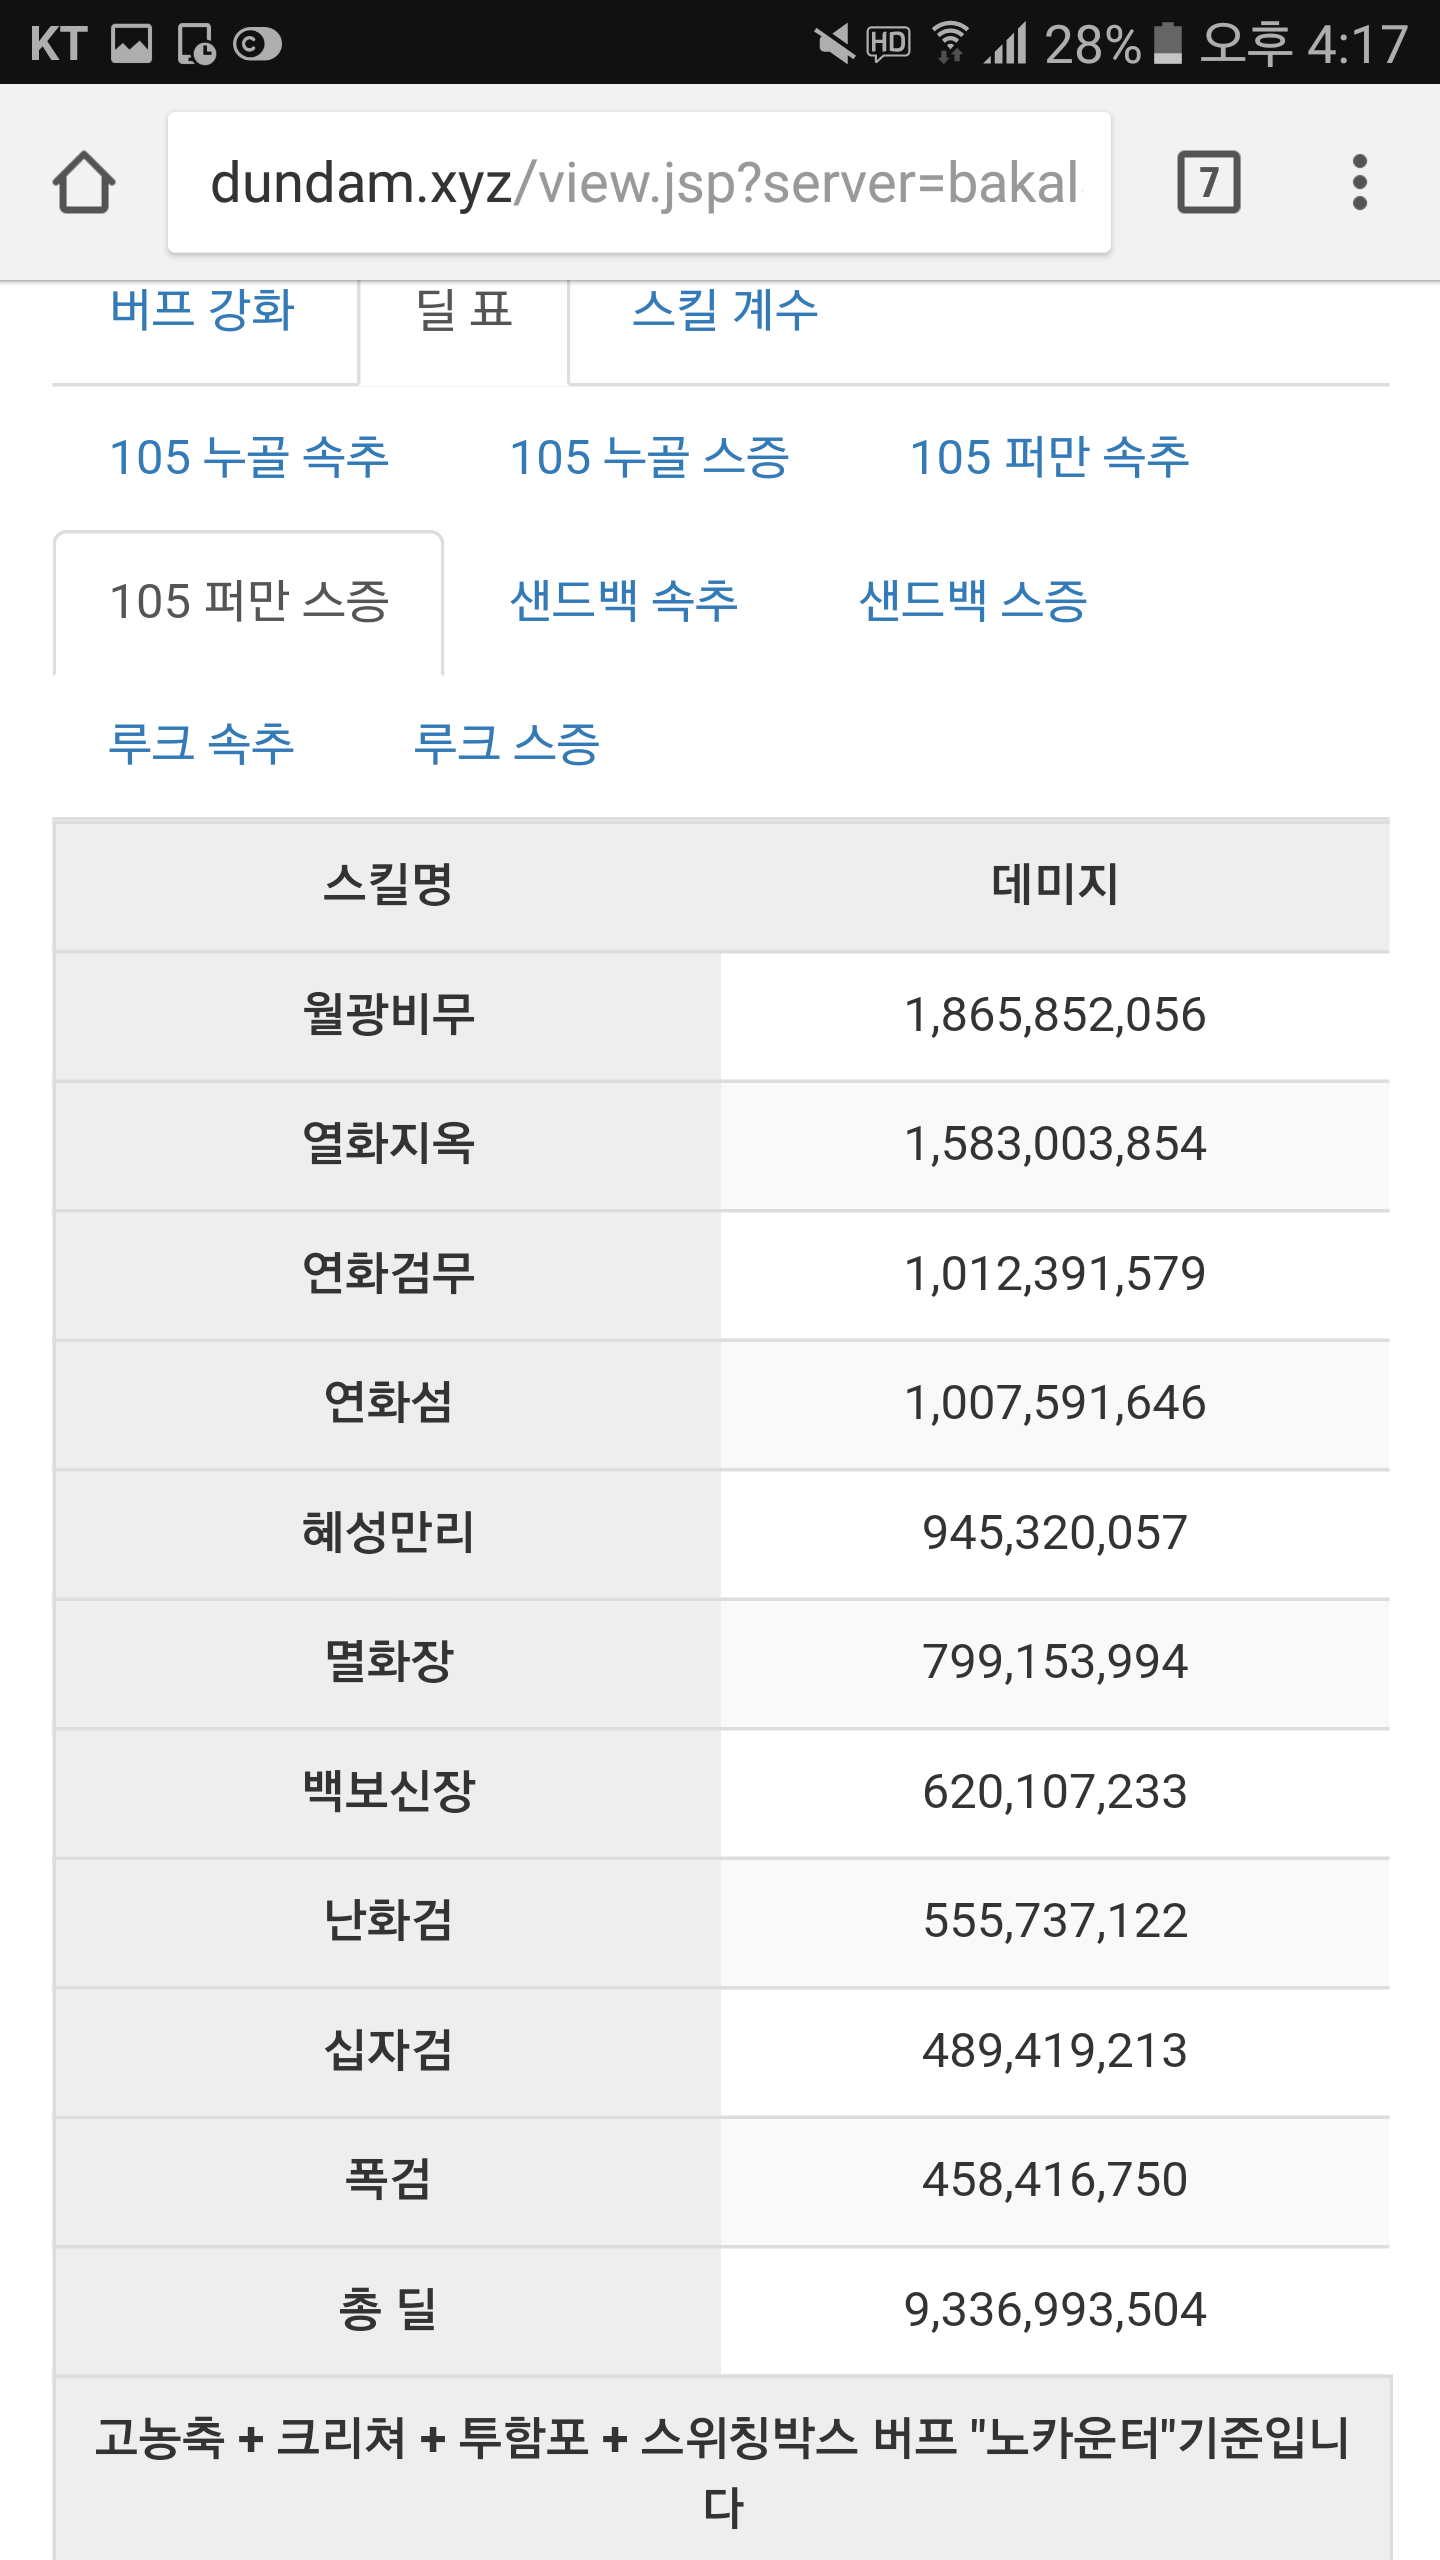
Task: Open the 105 누골 스증 tab
Action: pyautogui.click(x=650, y=458)
